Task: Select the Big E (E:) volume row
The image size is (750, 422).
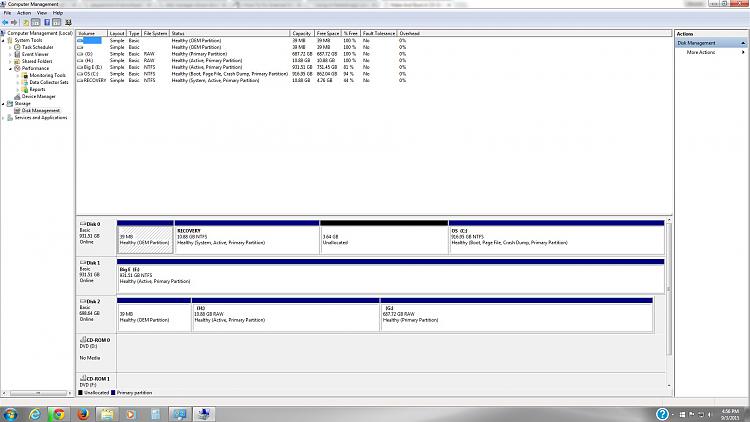Action: click(x=242, y=67)
